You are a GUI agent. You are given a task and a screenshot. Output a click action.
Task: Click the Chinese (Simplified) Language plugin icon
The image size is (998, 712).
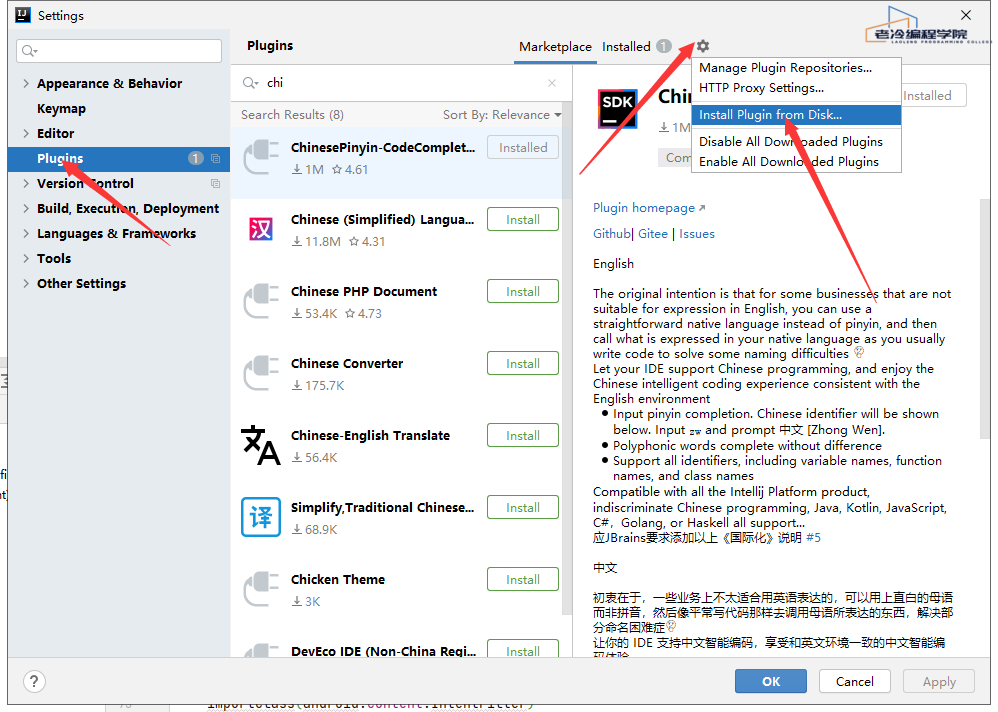point(261,229)
